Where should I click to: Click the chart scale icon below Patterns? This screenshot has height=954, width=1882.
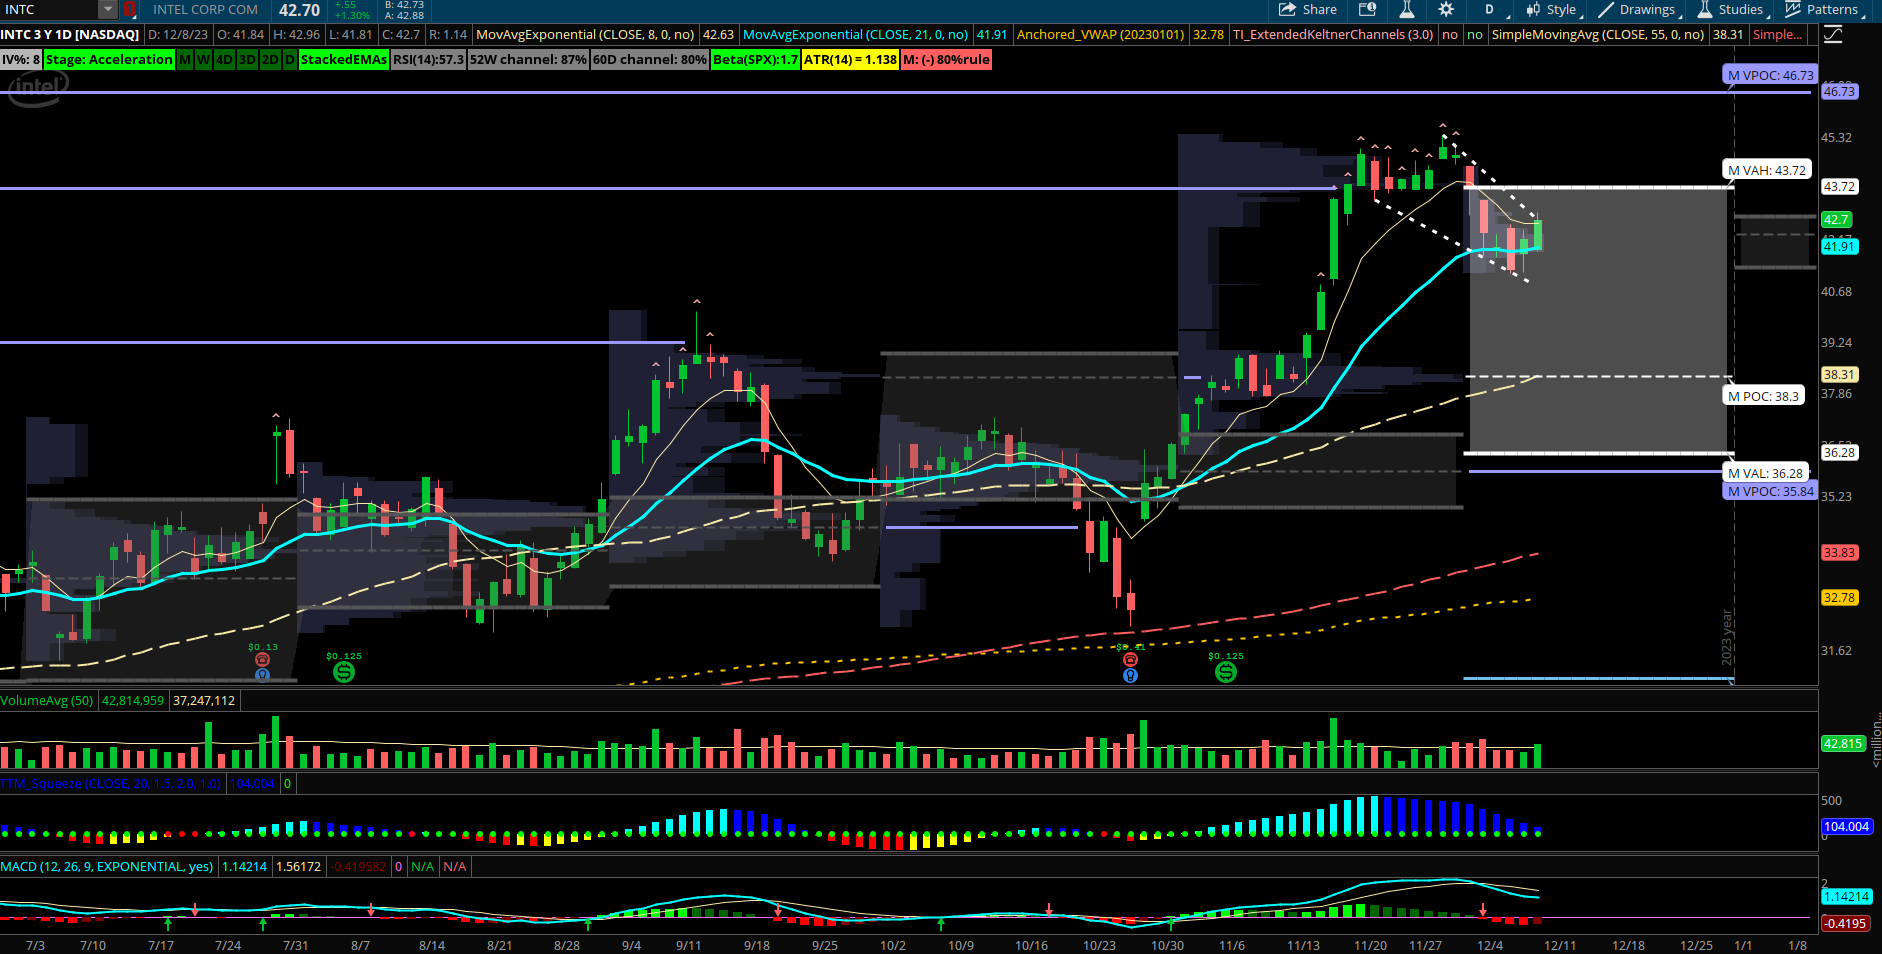(x=1833, y=35)
